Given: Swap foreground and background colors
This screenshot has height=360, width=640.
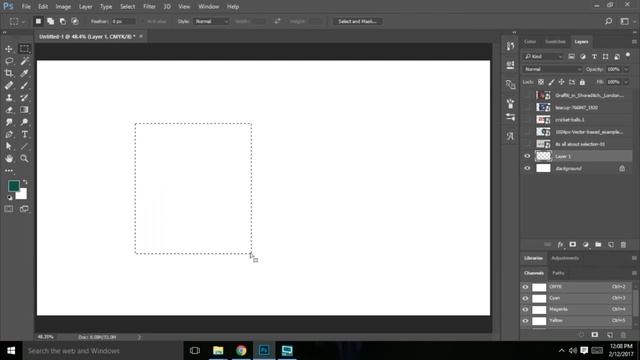Looking at the screenshot, I should (x=25, y=182).
